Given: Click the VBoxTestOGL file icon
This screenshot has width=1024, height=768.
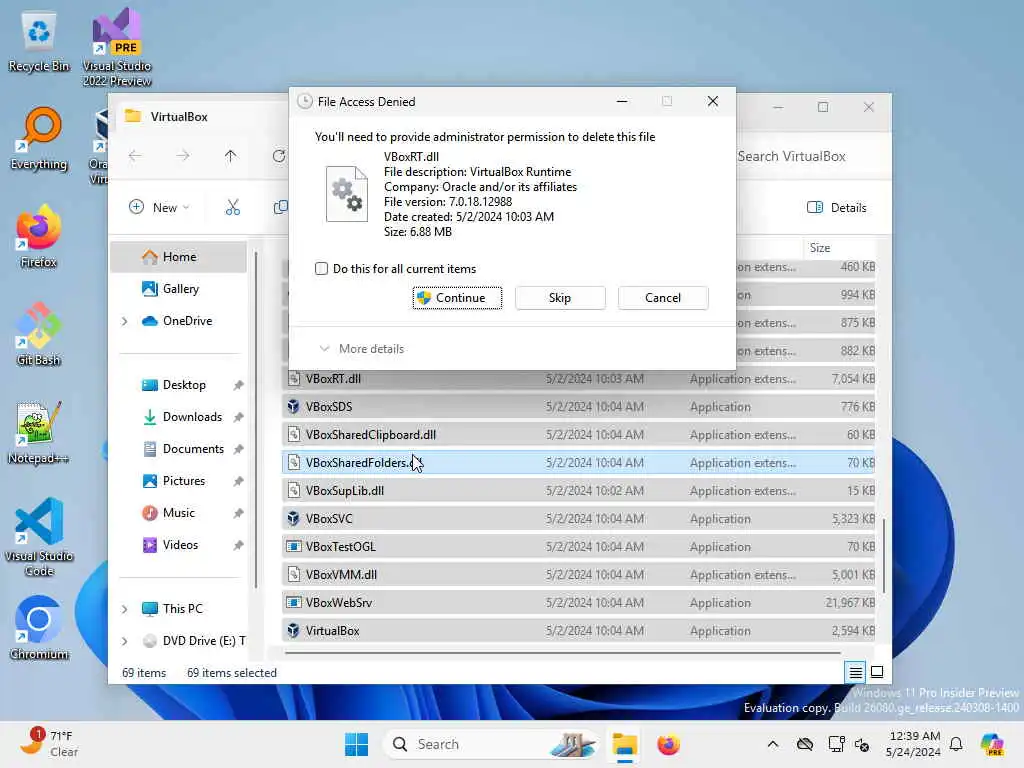Looking at the screenshot, I should (294, 547).
